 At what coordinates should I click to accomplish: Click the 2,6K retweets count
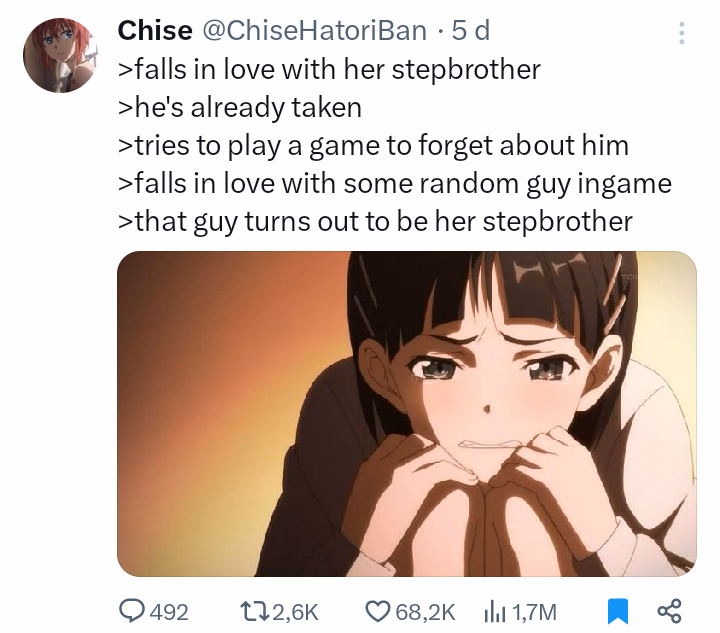296,612
